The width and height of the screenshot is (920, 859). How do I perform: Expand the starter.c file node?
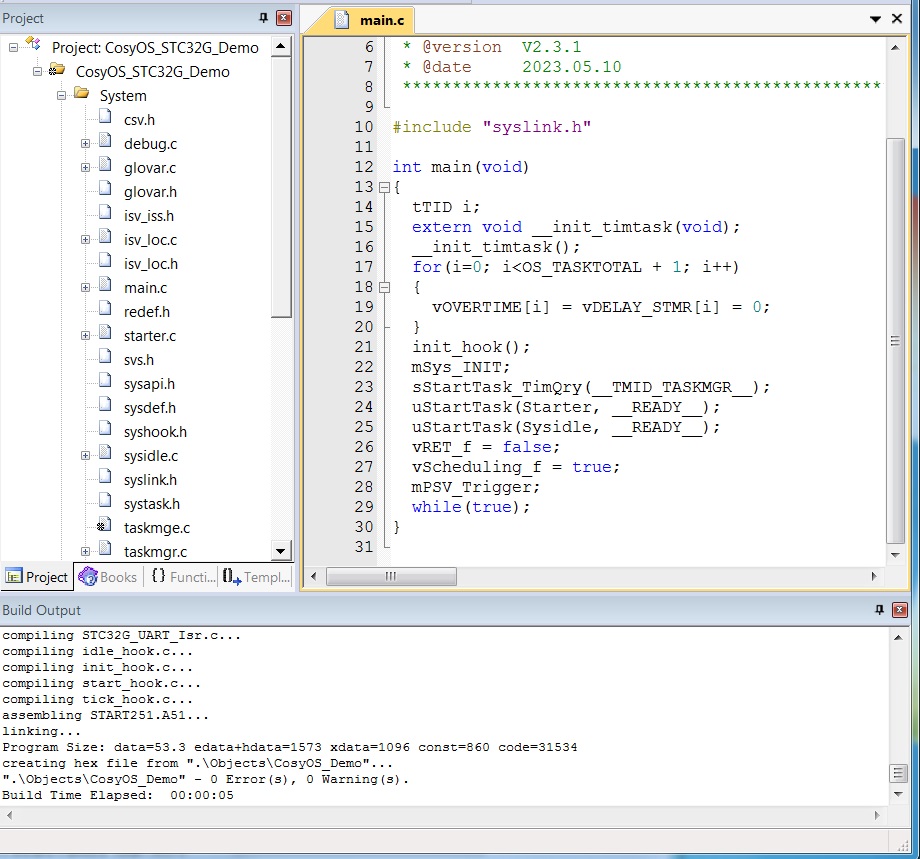[85, 336]
